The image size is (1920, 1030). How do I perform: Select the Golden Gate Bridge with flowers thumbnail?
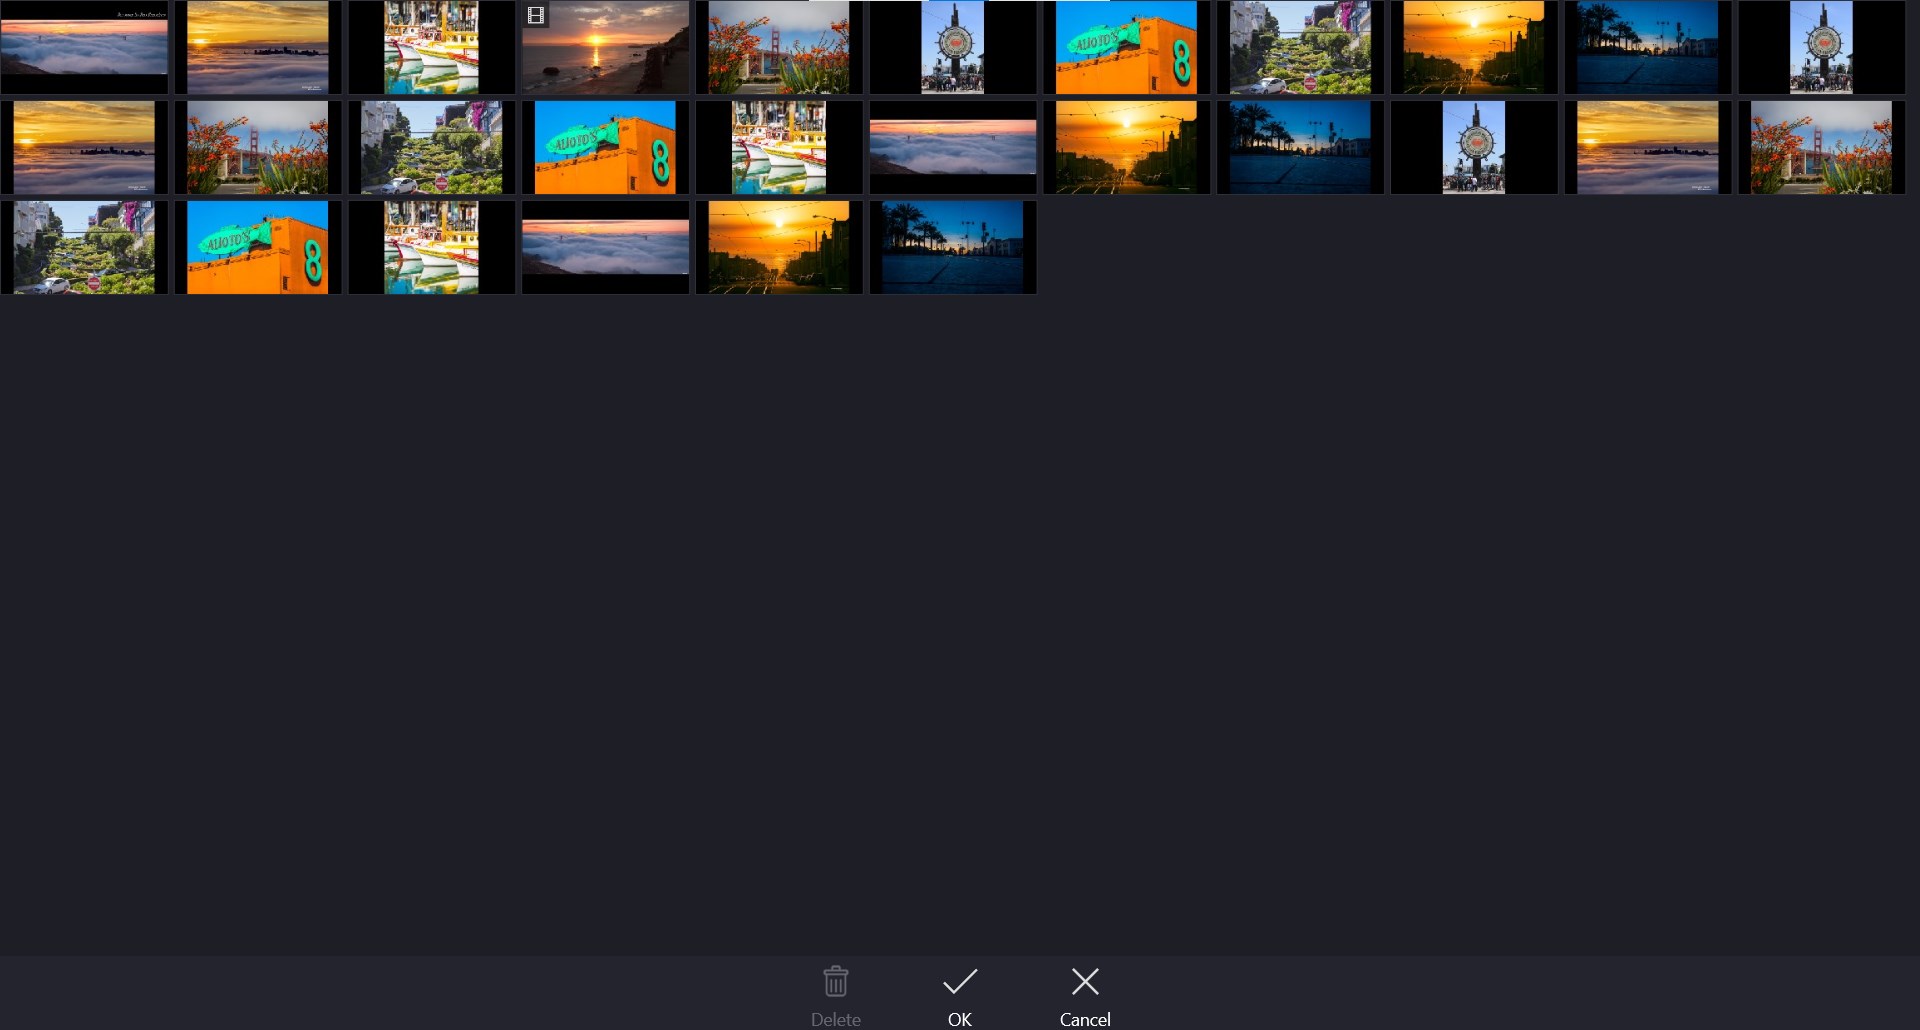779,46
